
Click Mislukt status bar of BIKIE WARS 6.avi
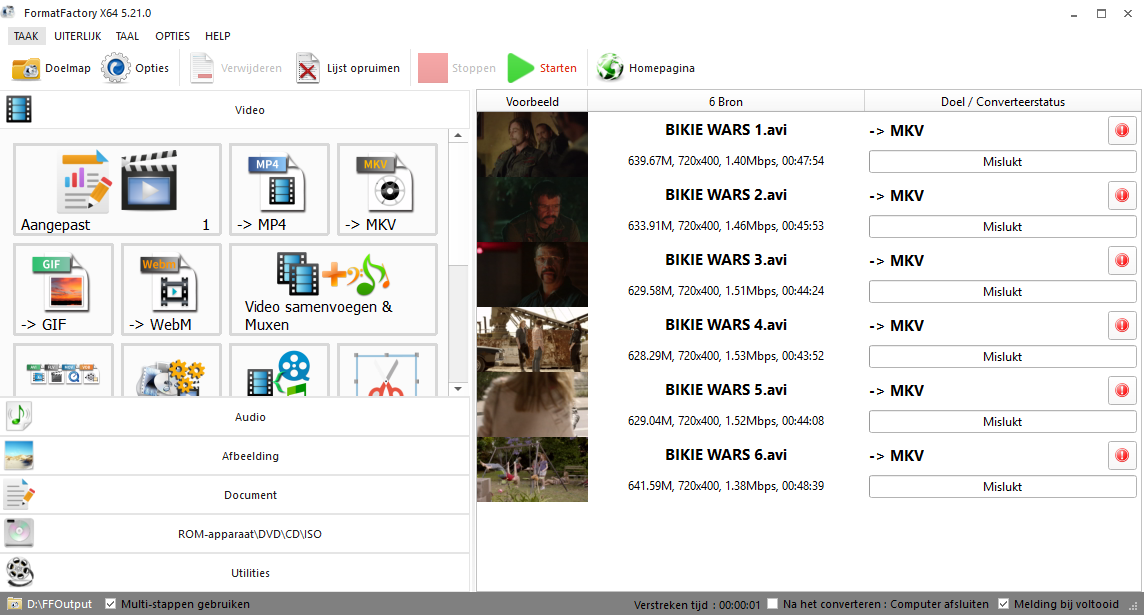pos(1002,487)
